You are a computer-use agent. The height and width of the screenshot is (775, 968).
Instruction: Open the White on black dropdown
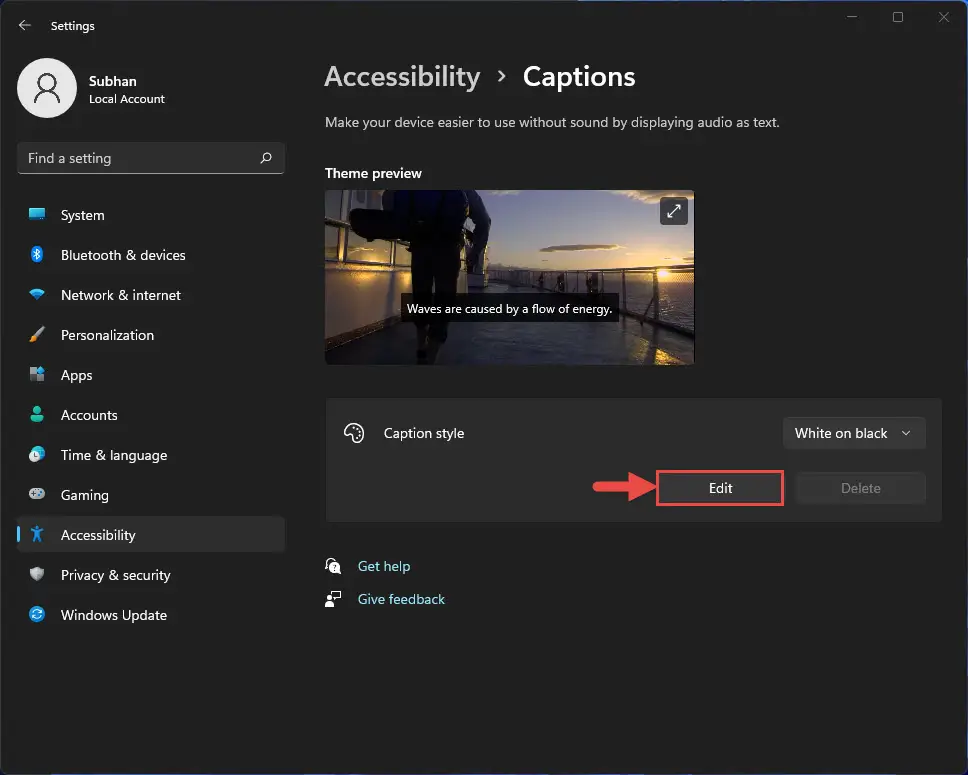pos(854,433)
